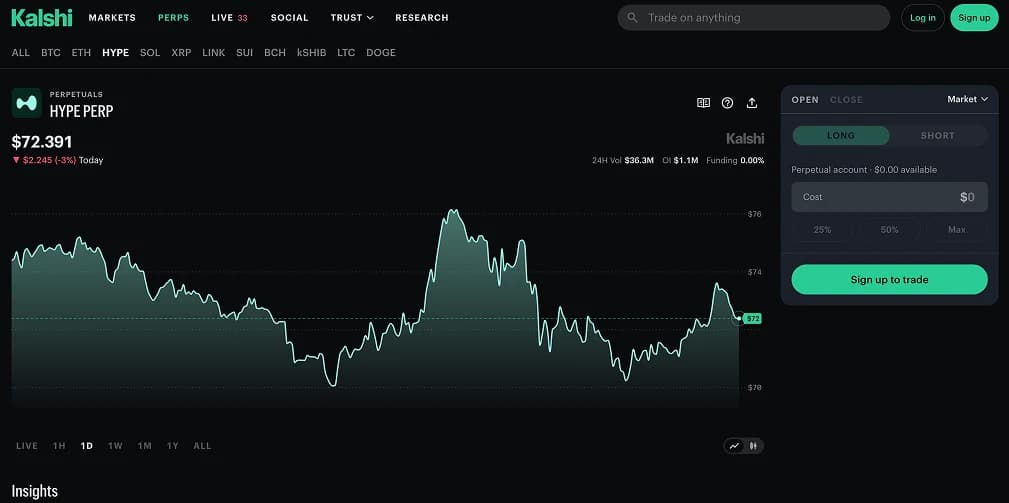1009x503 pixels.
Task: Select the LINK filter
Action: point(214,53)
